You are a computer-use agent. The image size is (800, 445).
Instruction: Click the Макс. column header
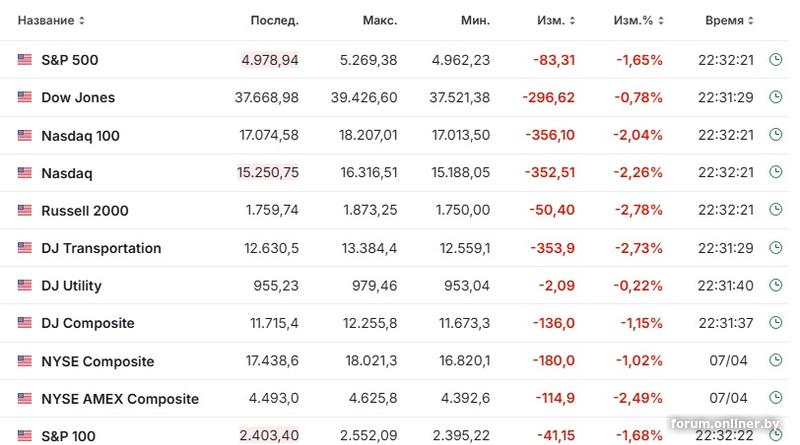(380, 20)
